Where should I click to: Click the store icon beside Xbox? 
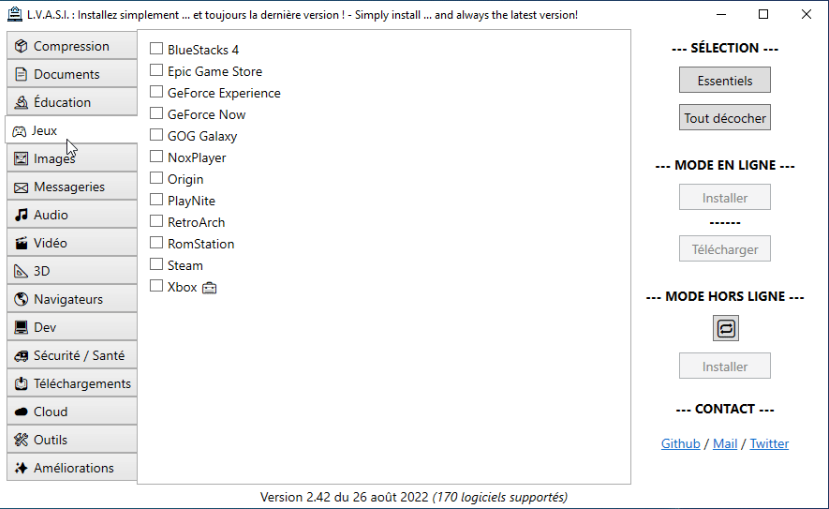point(209,288)
